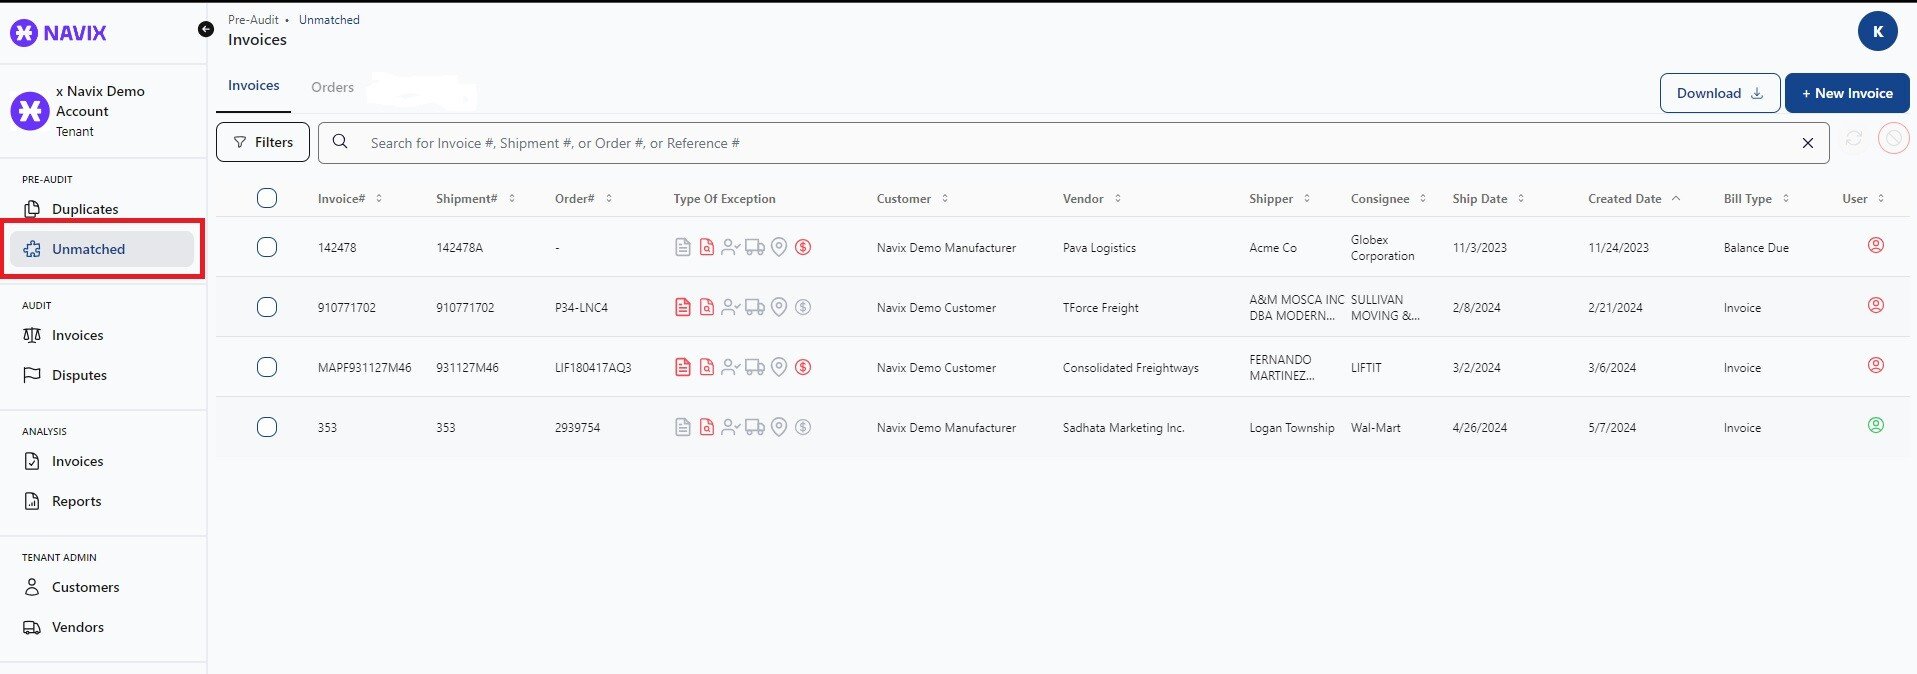Collapse the sidebar with the arrow button

[205, 29]
